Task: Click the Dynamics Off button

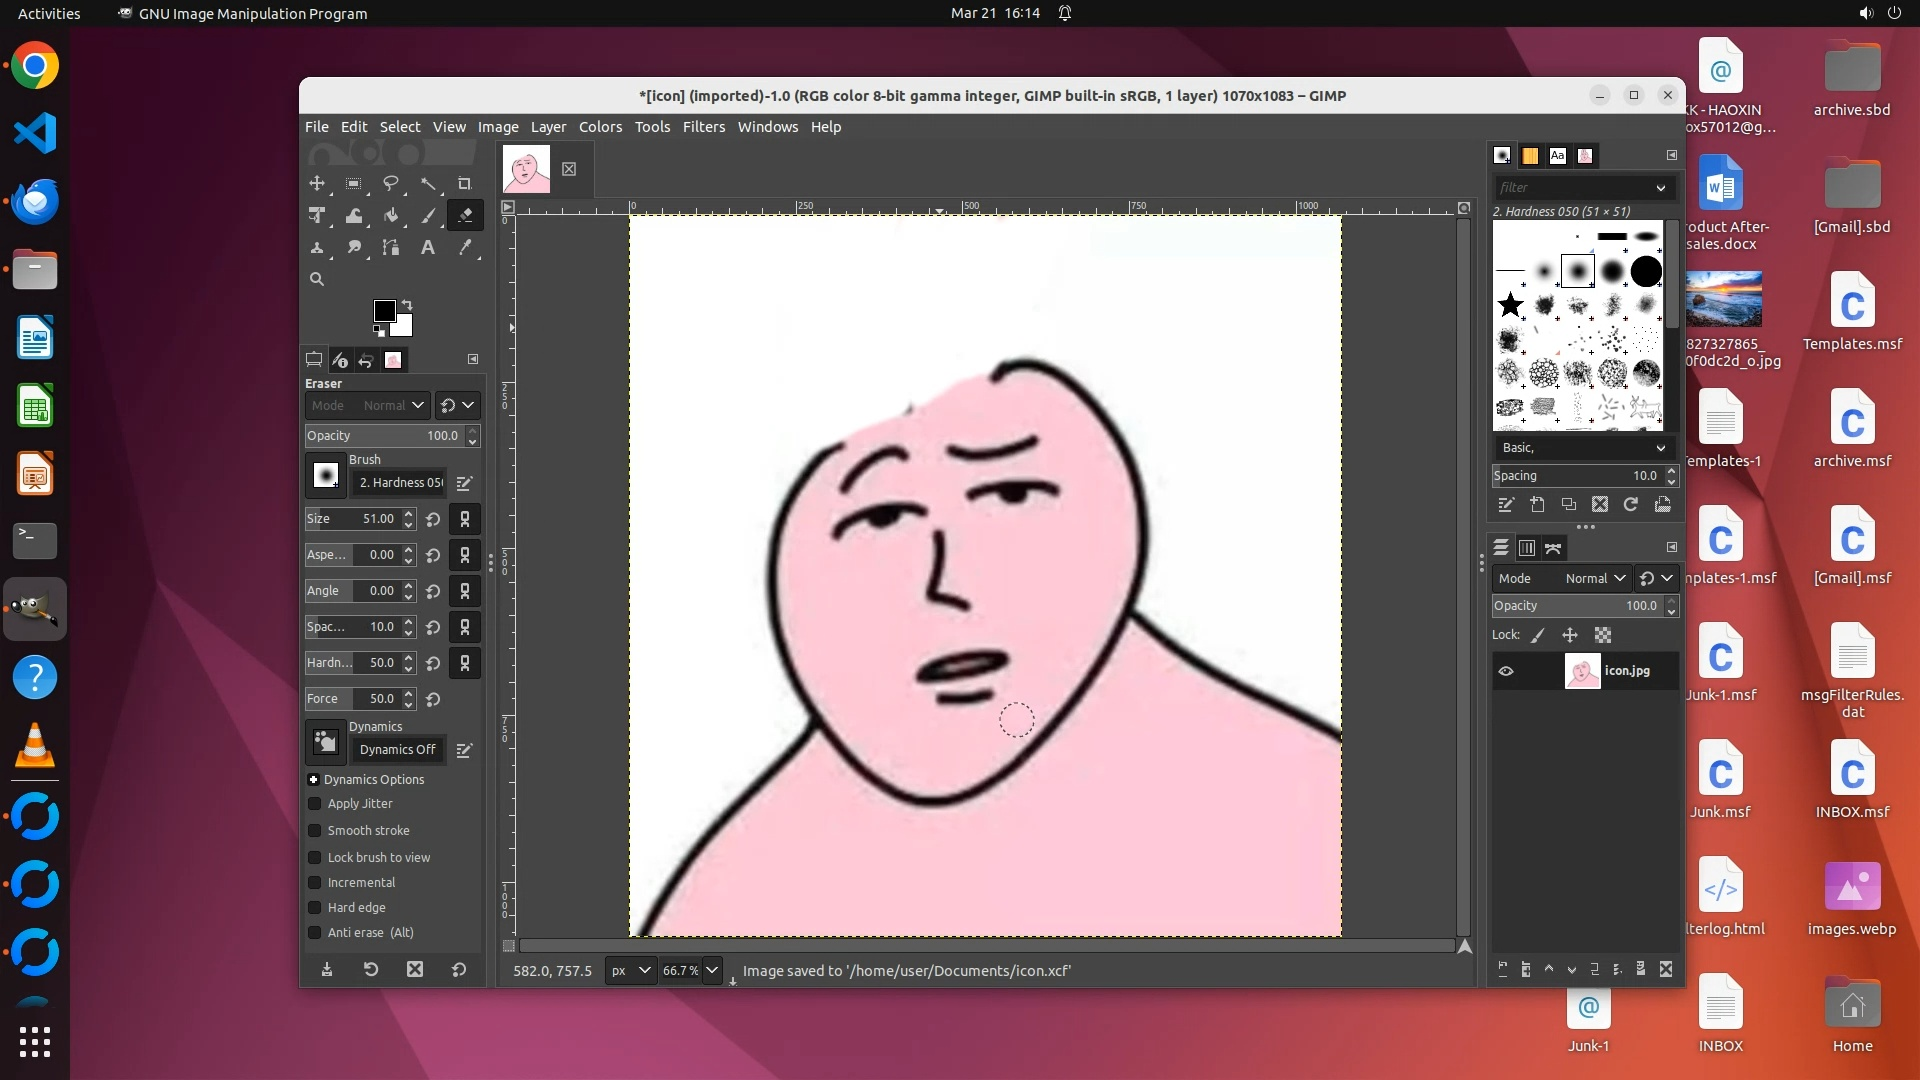Action: point(398,750)
